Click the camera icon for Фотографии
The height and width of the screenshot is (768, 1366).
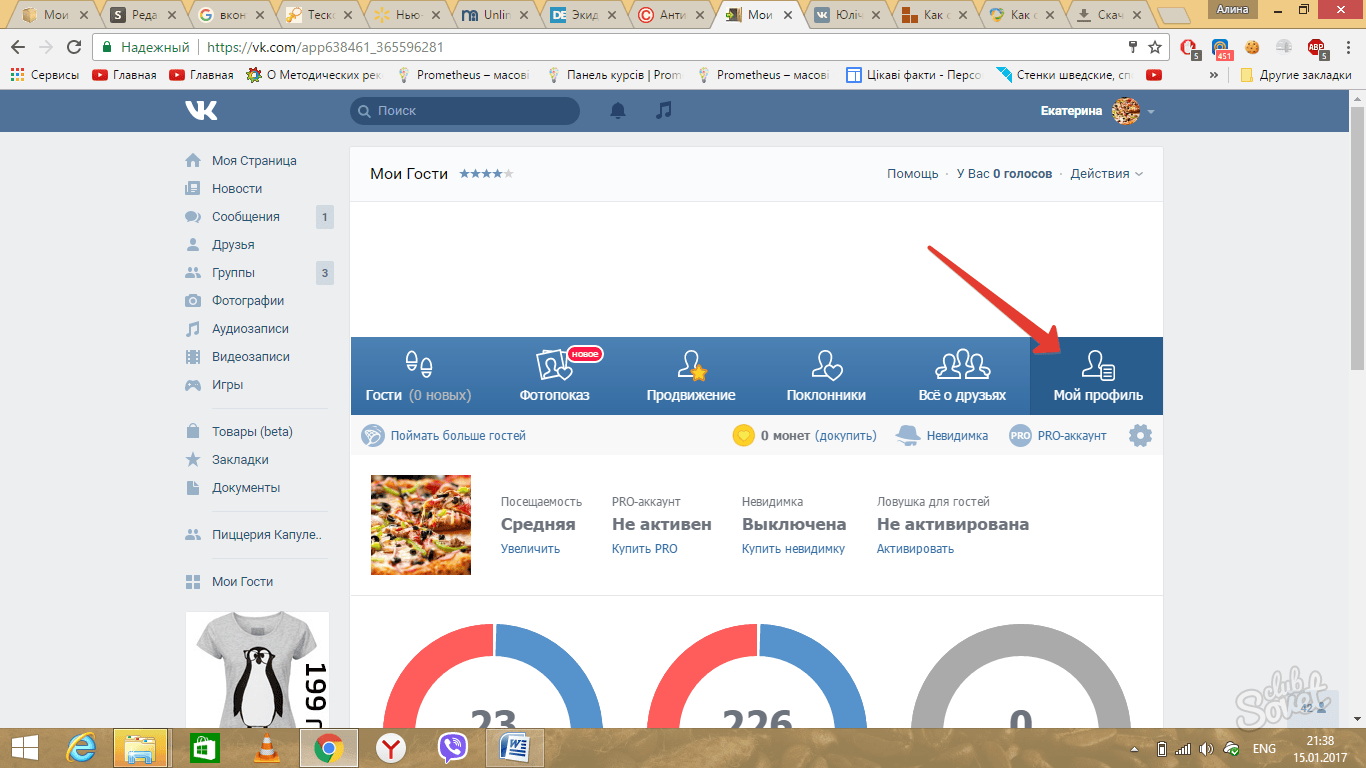[193, 300]
